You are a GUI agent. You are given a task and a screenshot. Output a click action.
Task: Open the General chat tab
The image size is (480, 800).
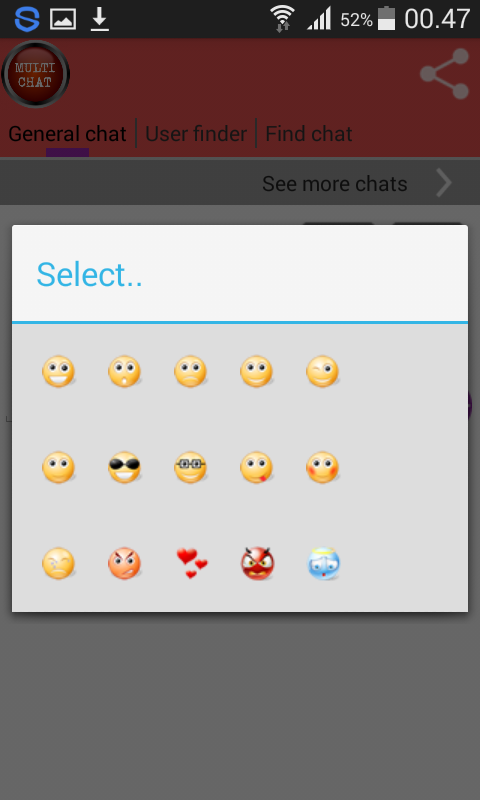tap(67, 134)
